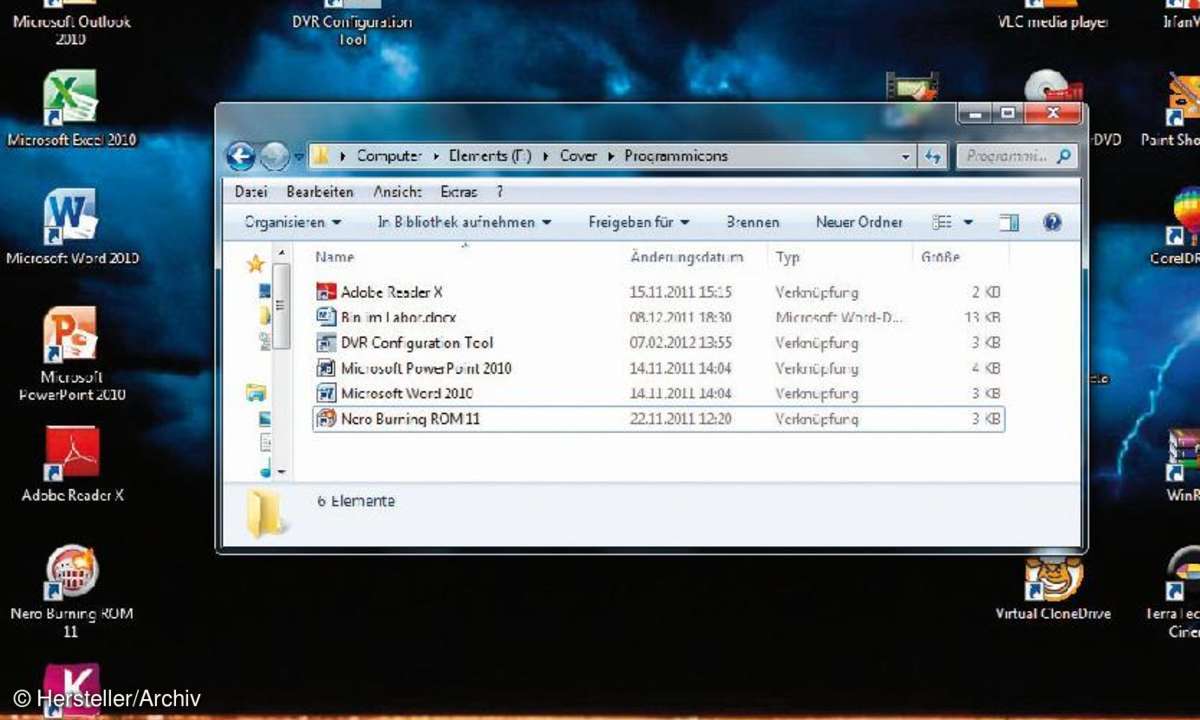
Task: Open view options dropdown arrow
Action: point(968,222)
